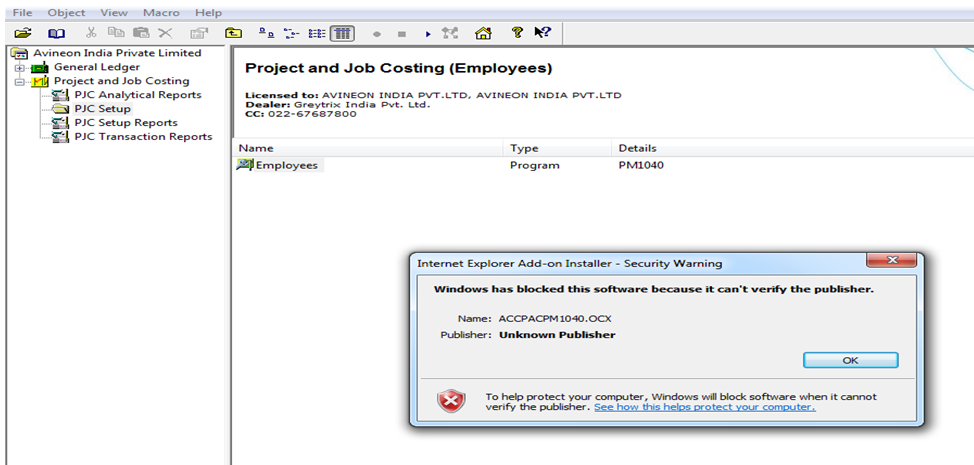Viewport: 974px width, 465px height.
Task: Switch to small icons view
Action: click(291, 34)
